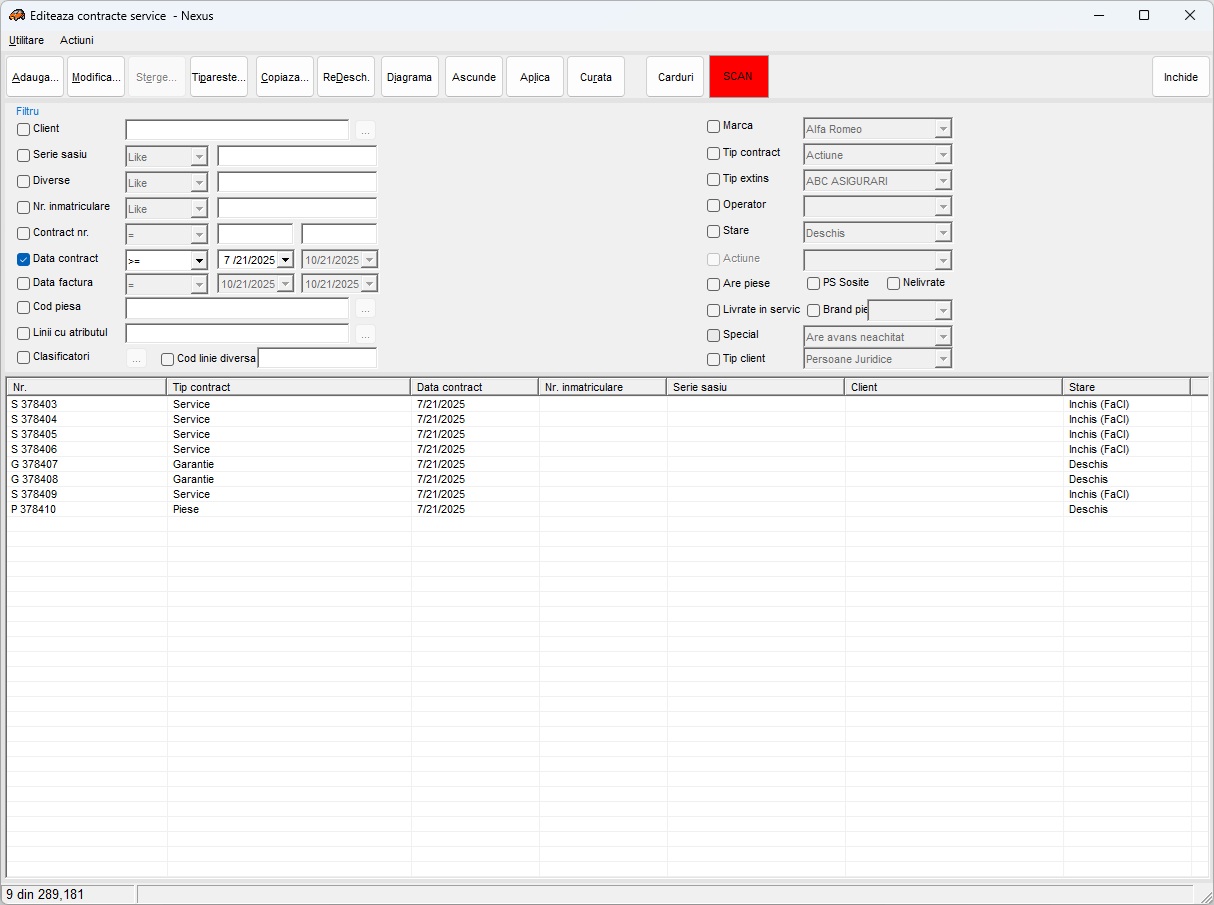Open the Carduri toolbar button
The width and height of the screenshot is (1214, 905).
tap(675, 77)
